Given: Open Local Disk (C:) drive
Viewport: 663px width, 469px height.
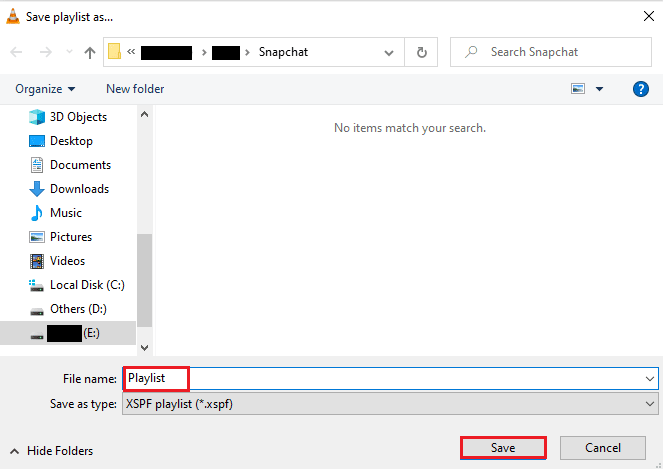Looking at the screenshot, I should [86, 285].
